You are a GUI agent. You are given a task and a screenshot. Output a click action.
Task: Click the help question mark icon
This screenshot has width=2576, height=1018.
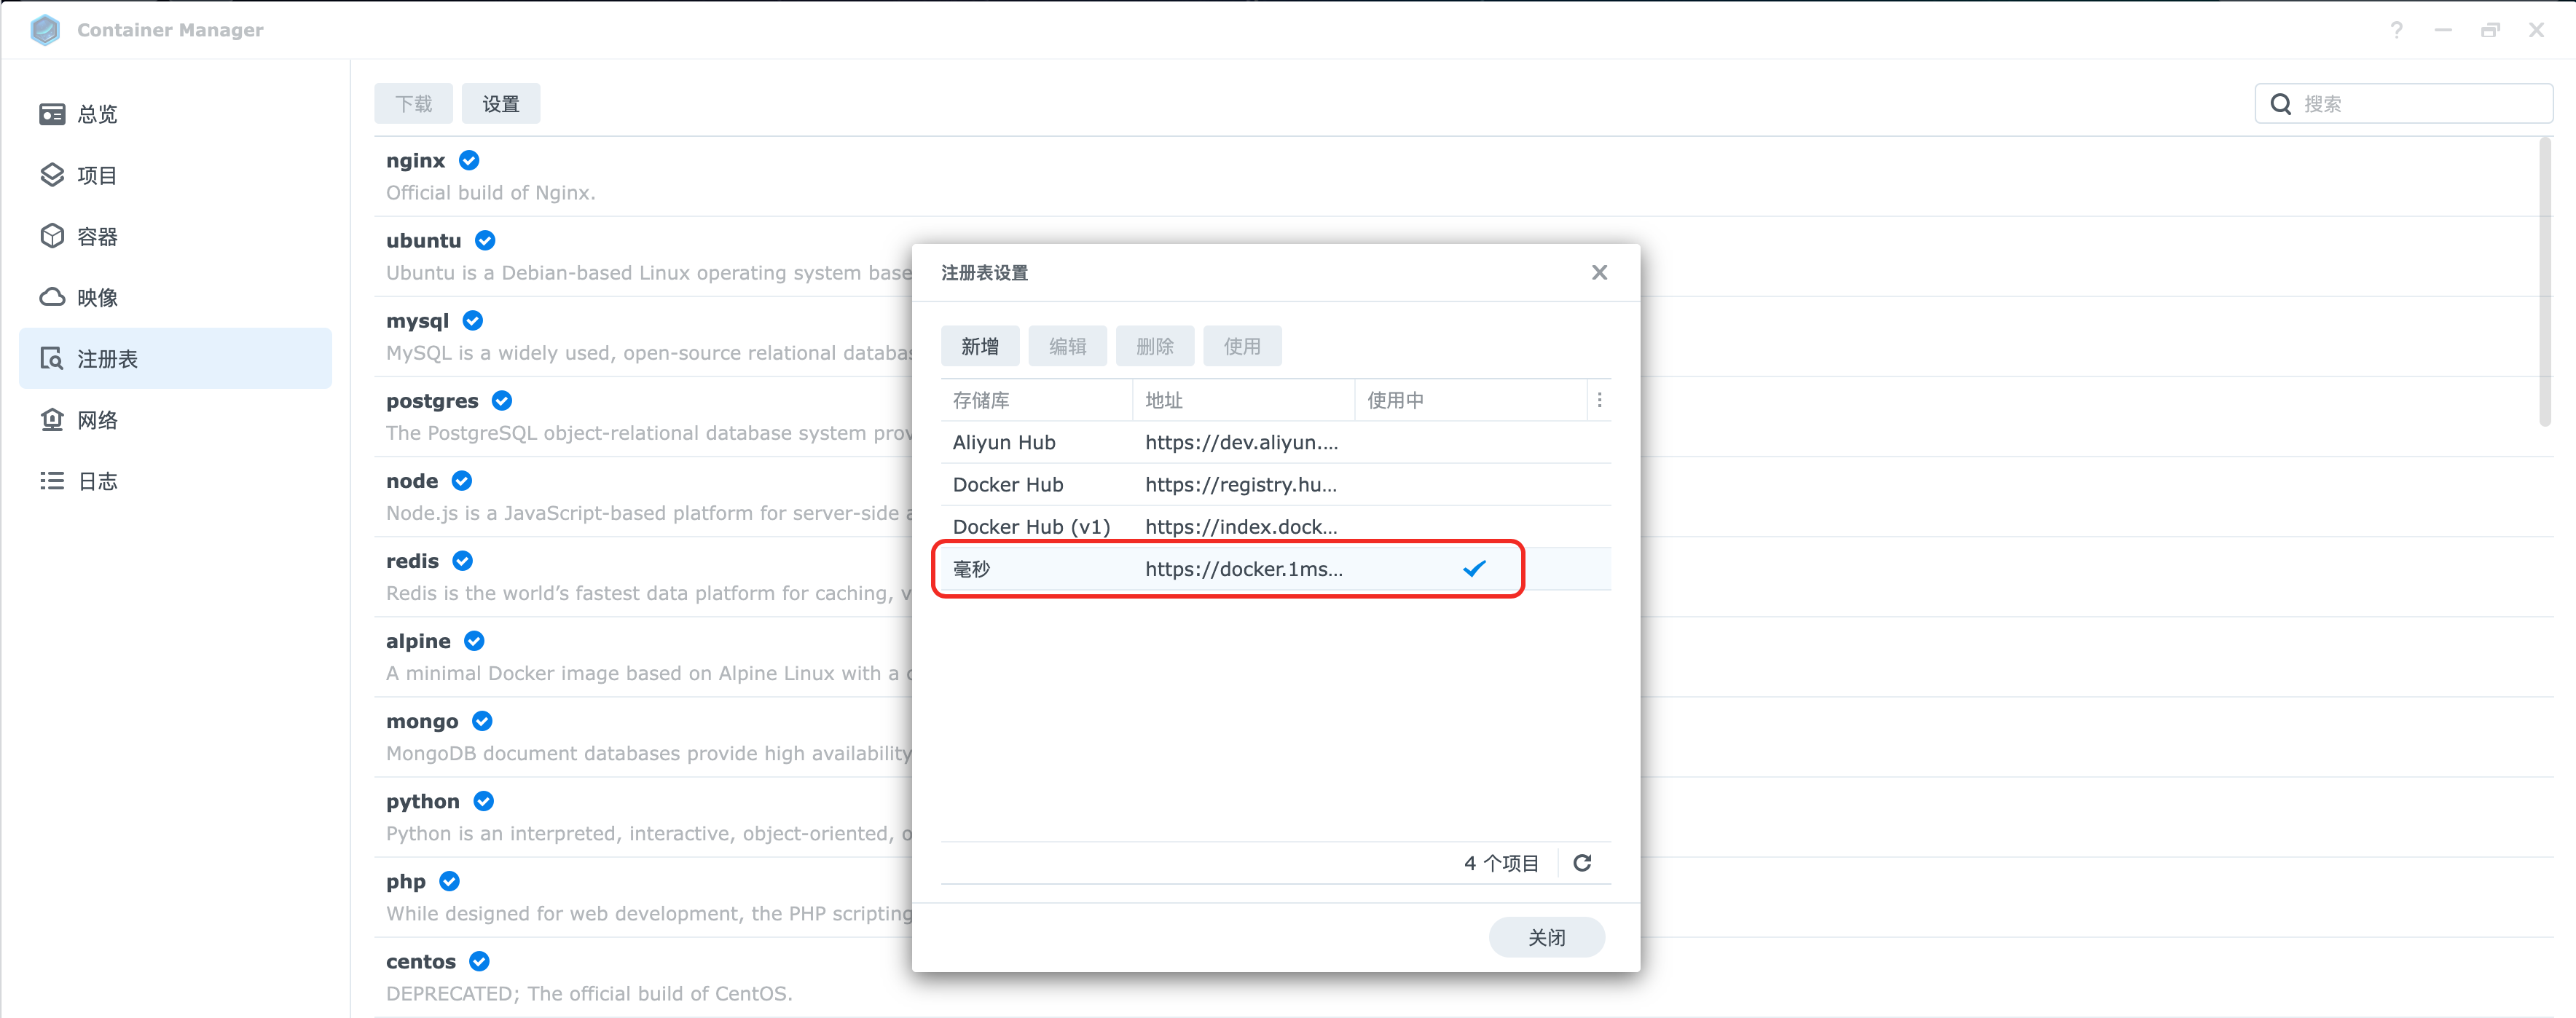2396,30
